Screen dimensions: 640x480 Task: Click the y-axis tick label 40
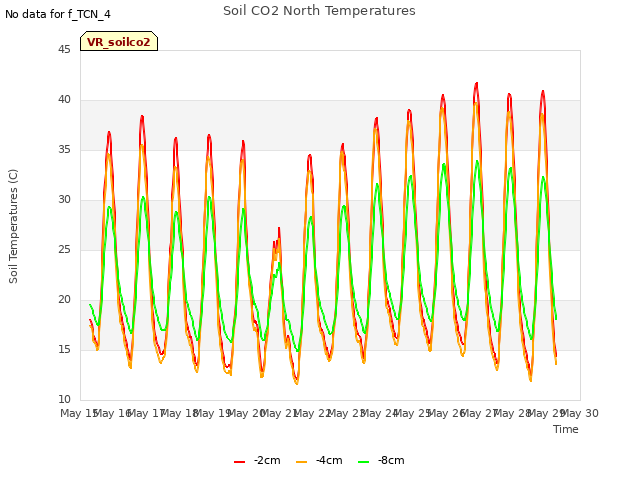(x=64, y=100)
